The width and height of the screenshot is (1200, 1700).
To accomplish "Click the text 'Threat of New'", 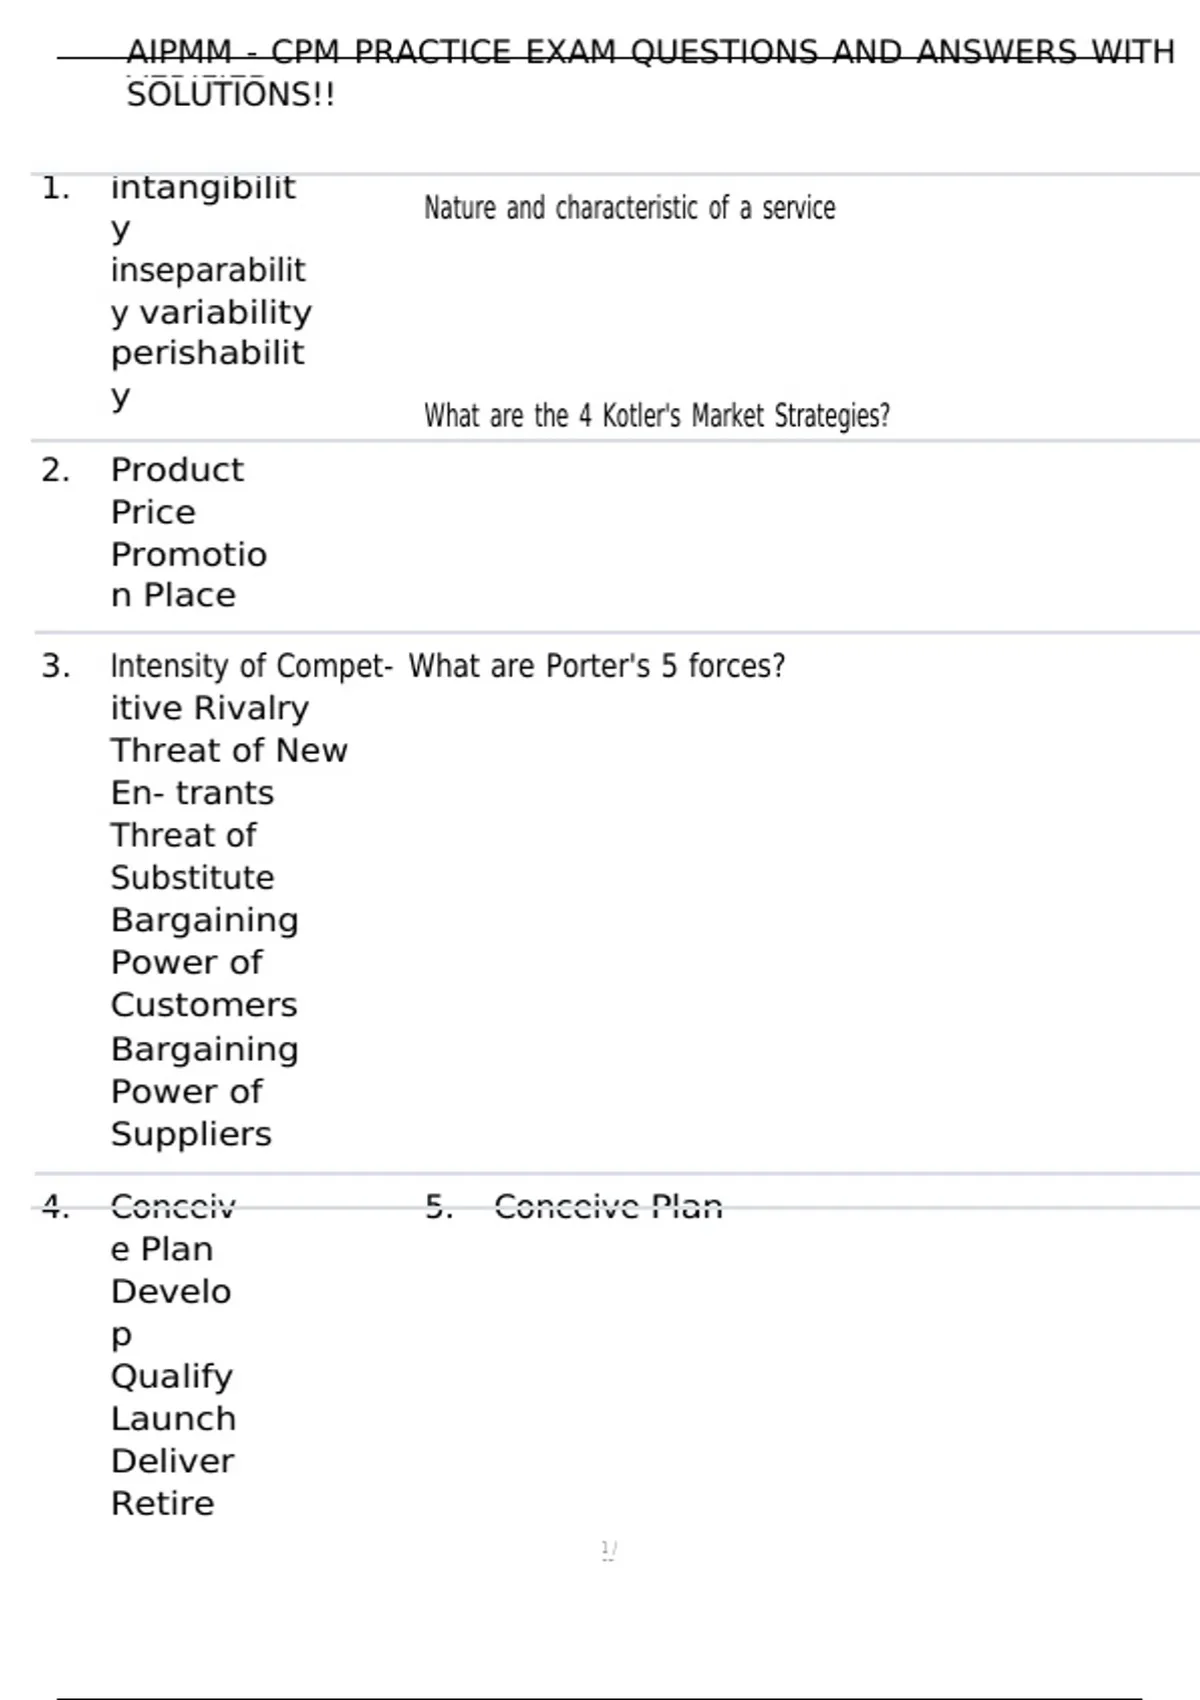I will (x=229, y=750).
